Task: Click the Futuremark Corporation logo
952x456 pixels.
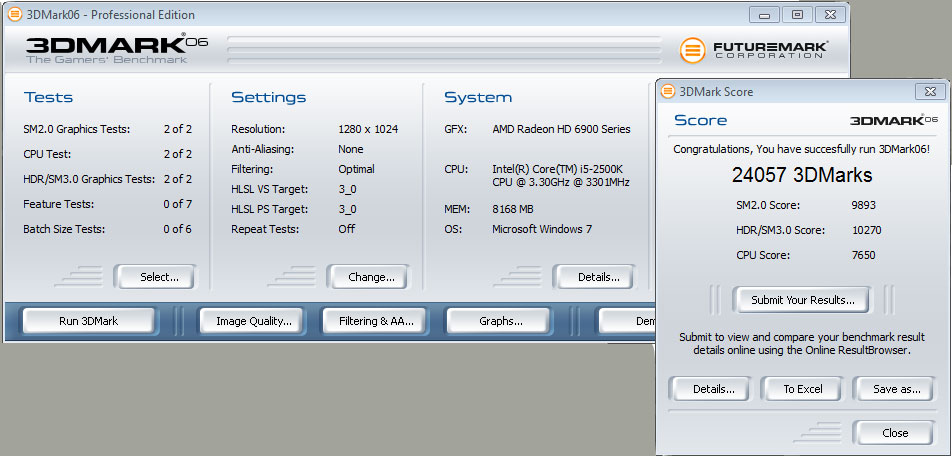Action: point(753,50)
